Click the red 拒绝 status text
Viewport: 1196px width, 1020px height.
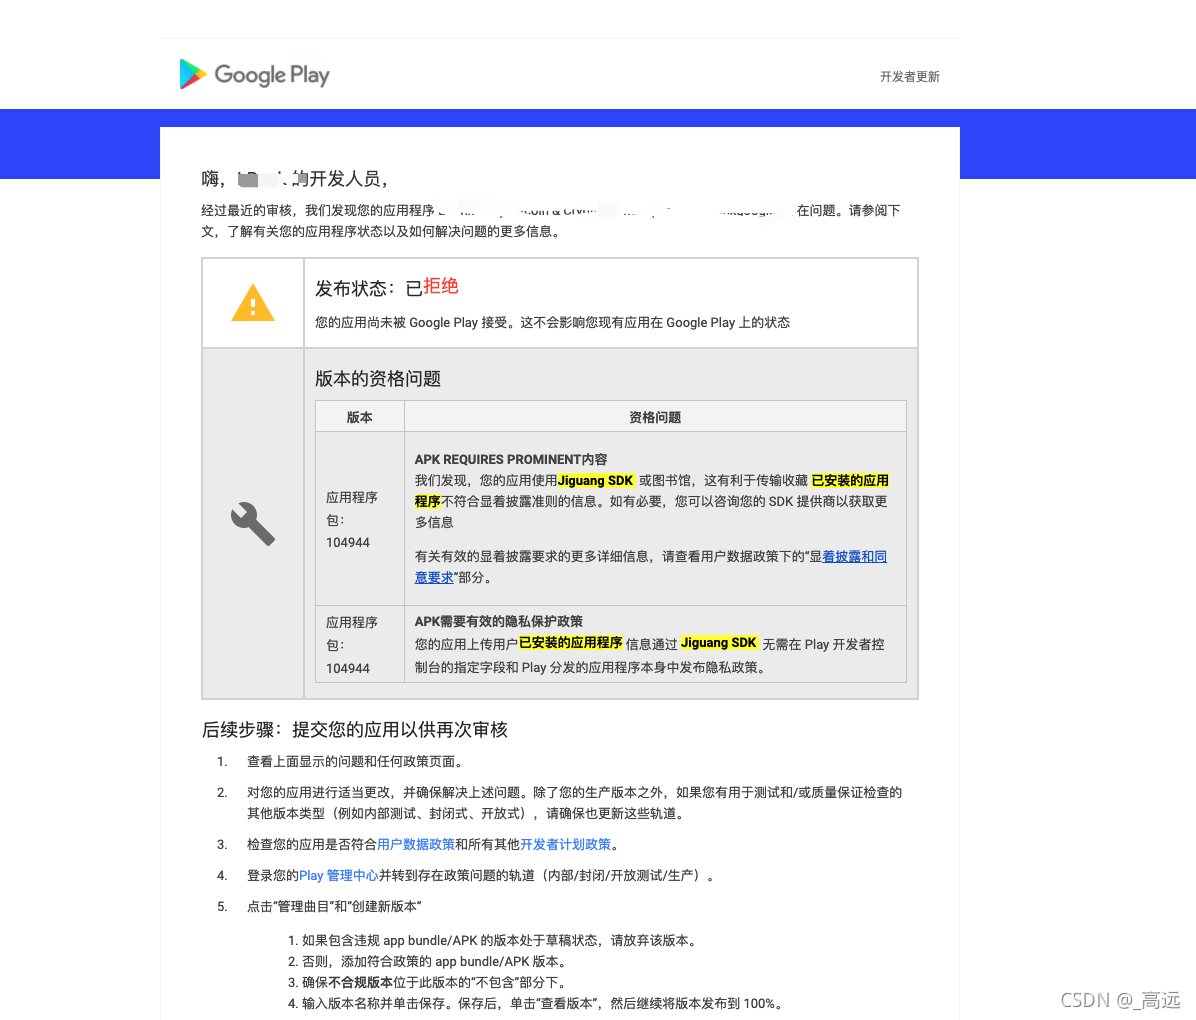point(441,286)
